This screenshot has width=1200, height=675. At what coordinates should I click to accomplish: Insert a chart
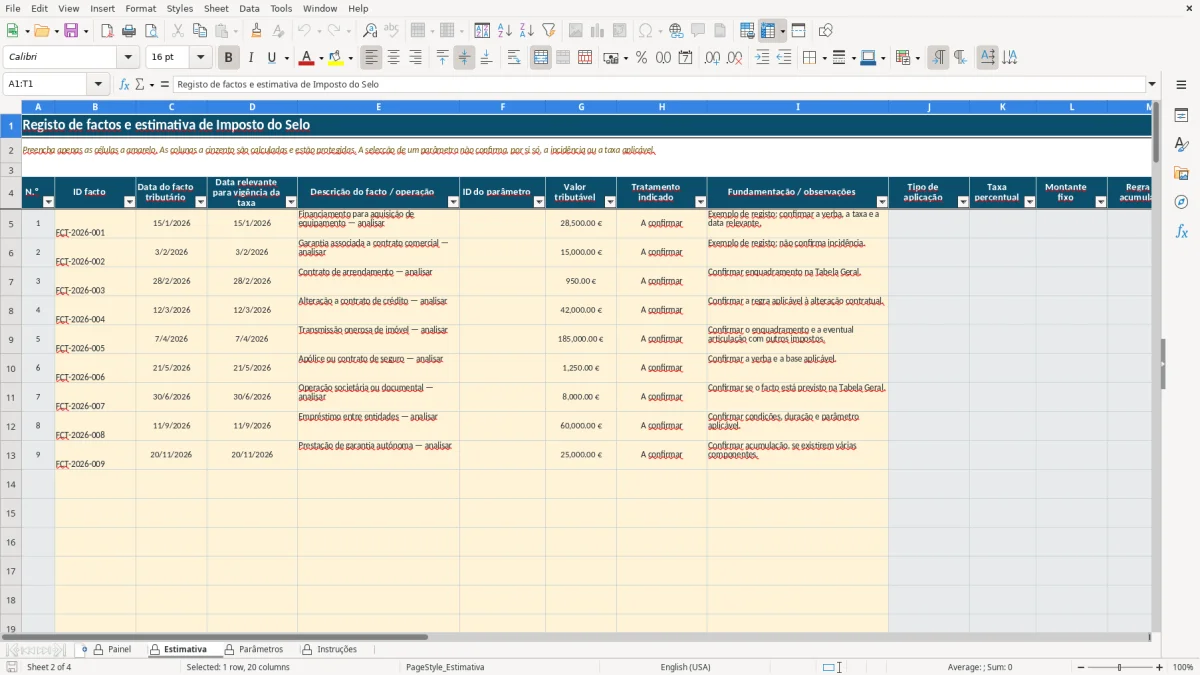(598, 31)
